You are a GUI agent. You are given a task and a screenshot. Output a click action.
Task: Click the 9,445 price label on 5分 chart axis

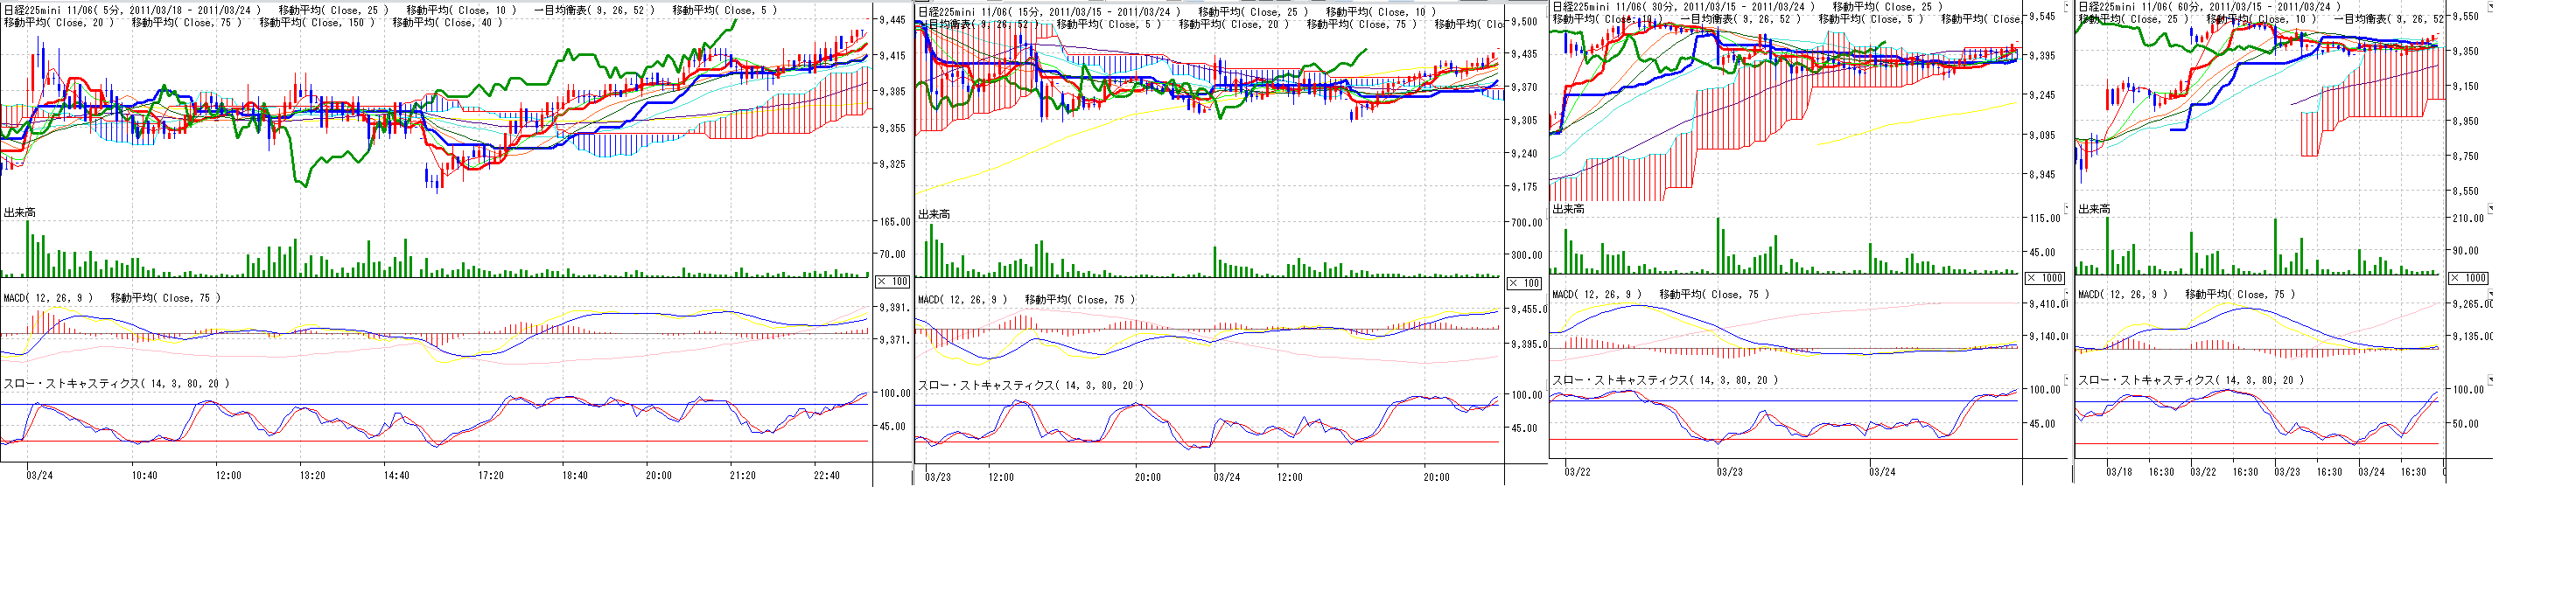(x=892, y=20)
